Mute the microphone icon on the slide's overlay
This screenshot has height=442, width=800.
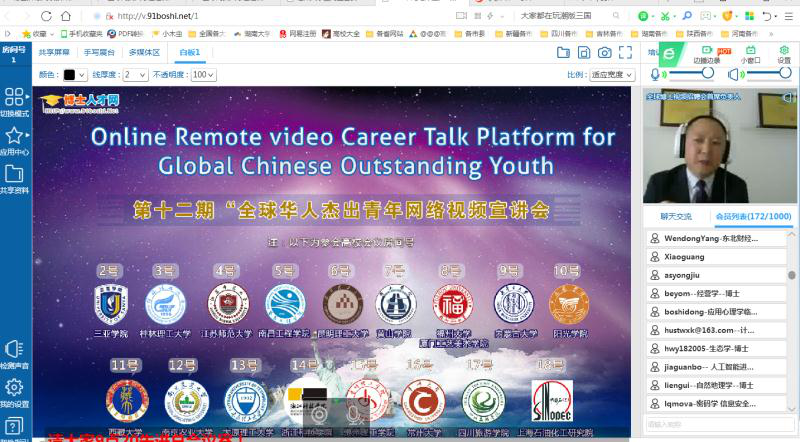354,414
